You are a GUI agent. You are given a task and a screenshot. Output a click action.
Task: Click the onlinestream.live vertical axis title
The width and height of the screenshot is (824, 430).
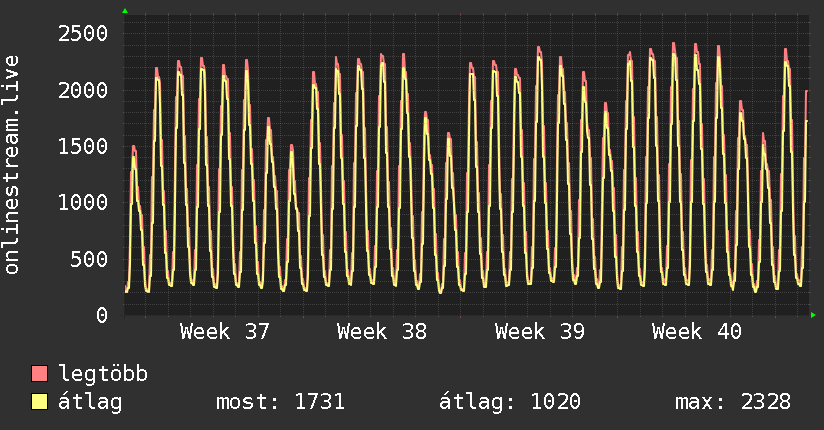point(12,165)
